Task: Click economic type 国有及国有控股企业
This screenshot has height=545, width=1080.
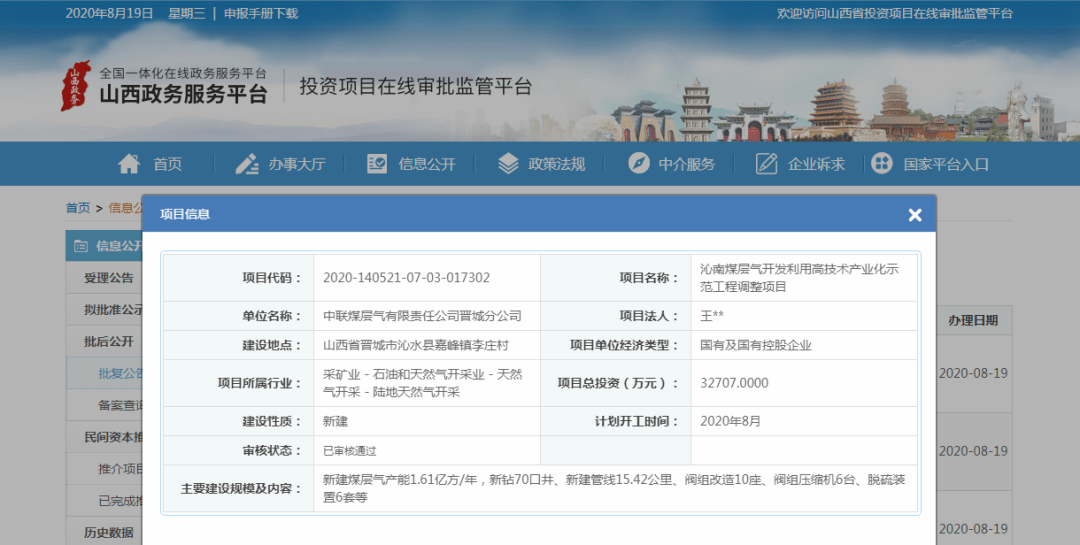Action: click(756, 345)
